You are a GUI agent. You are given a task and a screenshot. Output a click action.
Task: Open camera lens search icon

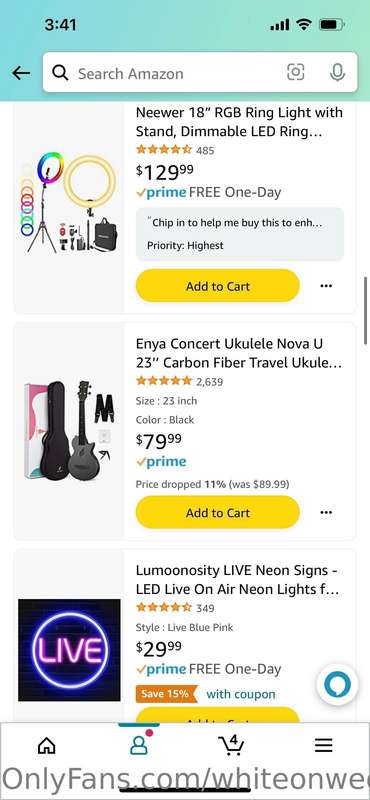click(295, 72)
